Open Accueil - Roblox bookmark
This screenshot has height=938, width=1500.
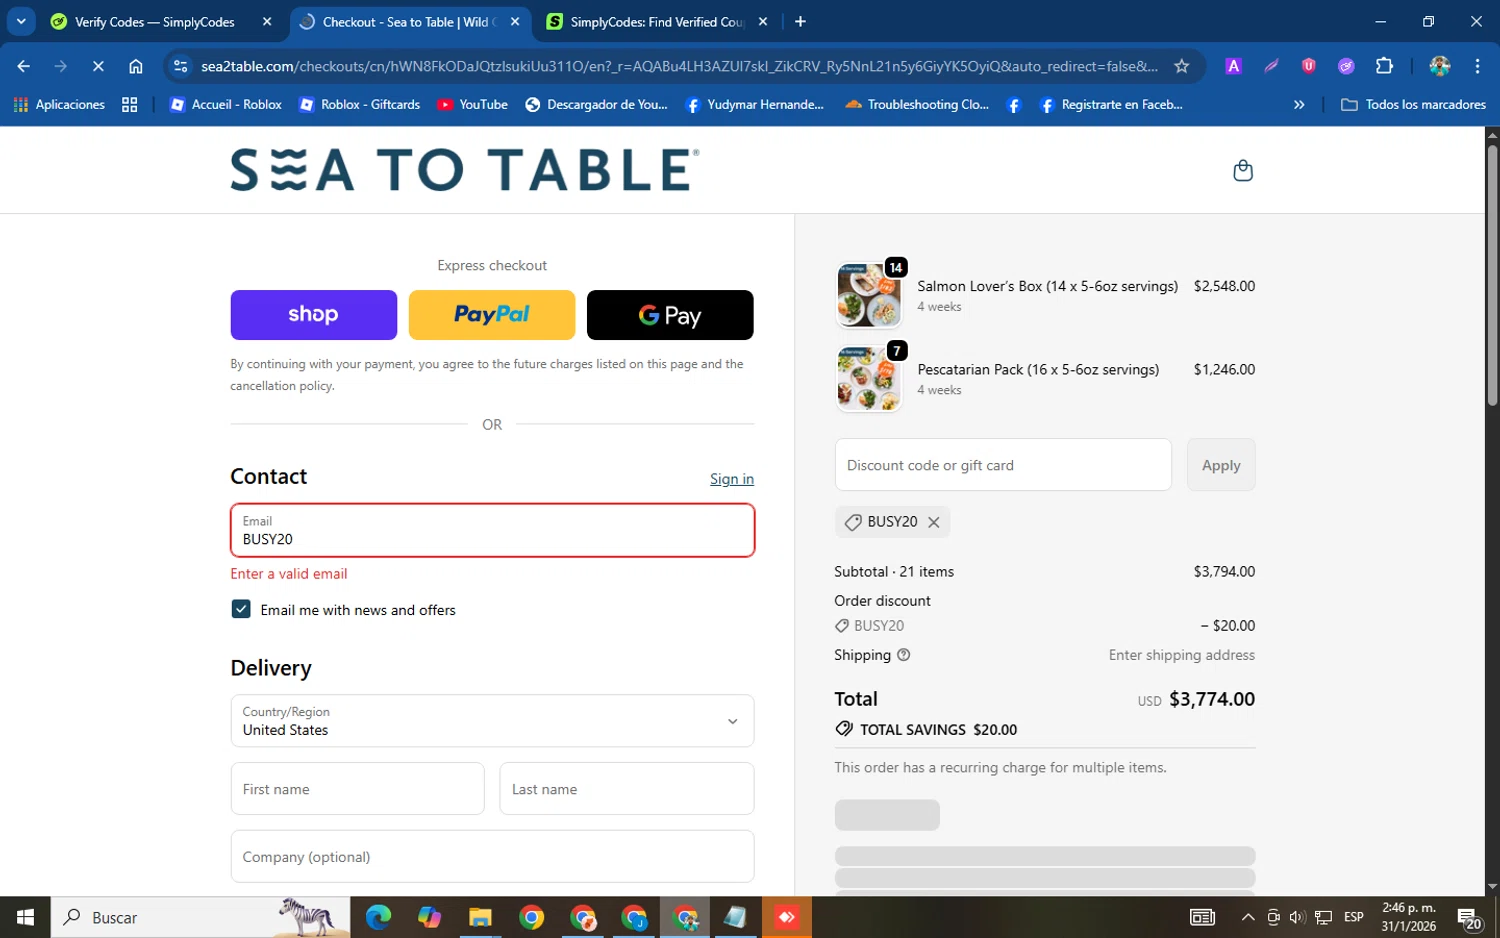pos(226,104)
